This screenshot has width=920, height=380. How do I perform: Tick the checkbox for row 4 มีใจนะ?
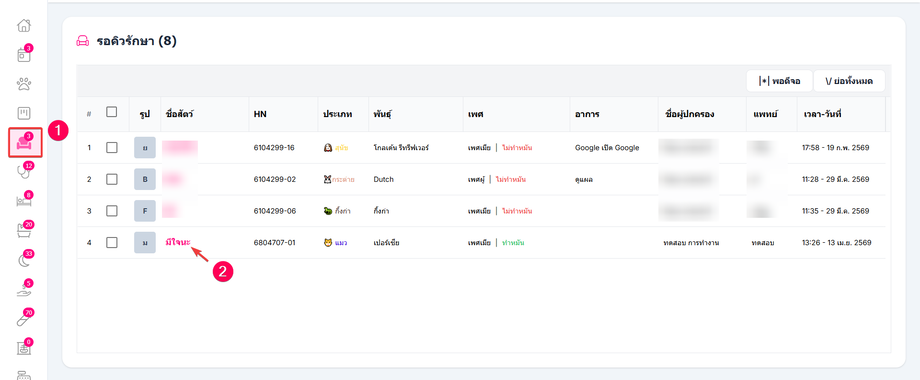tap(111, 243)
